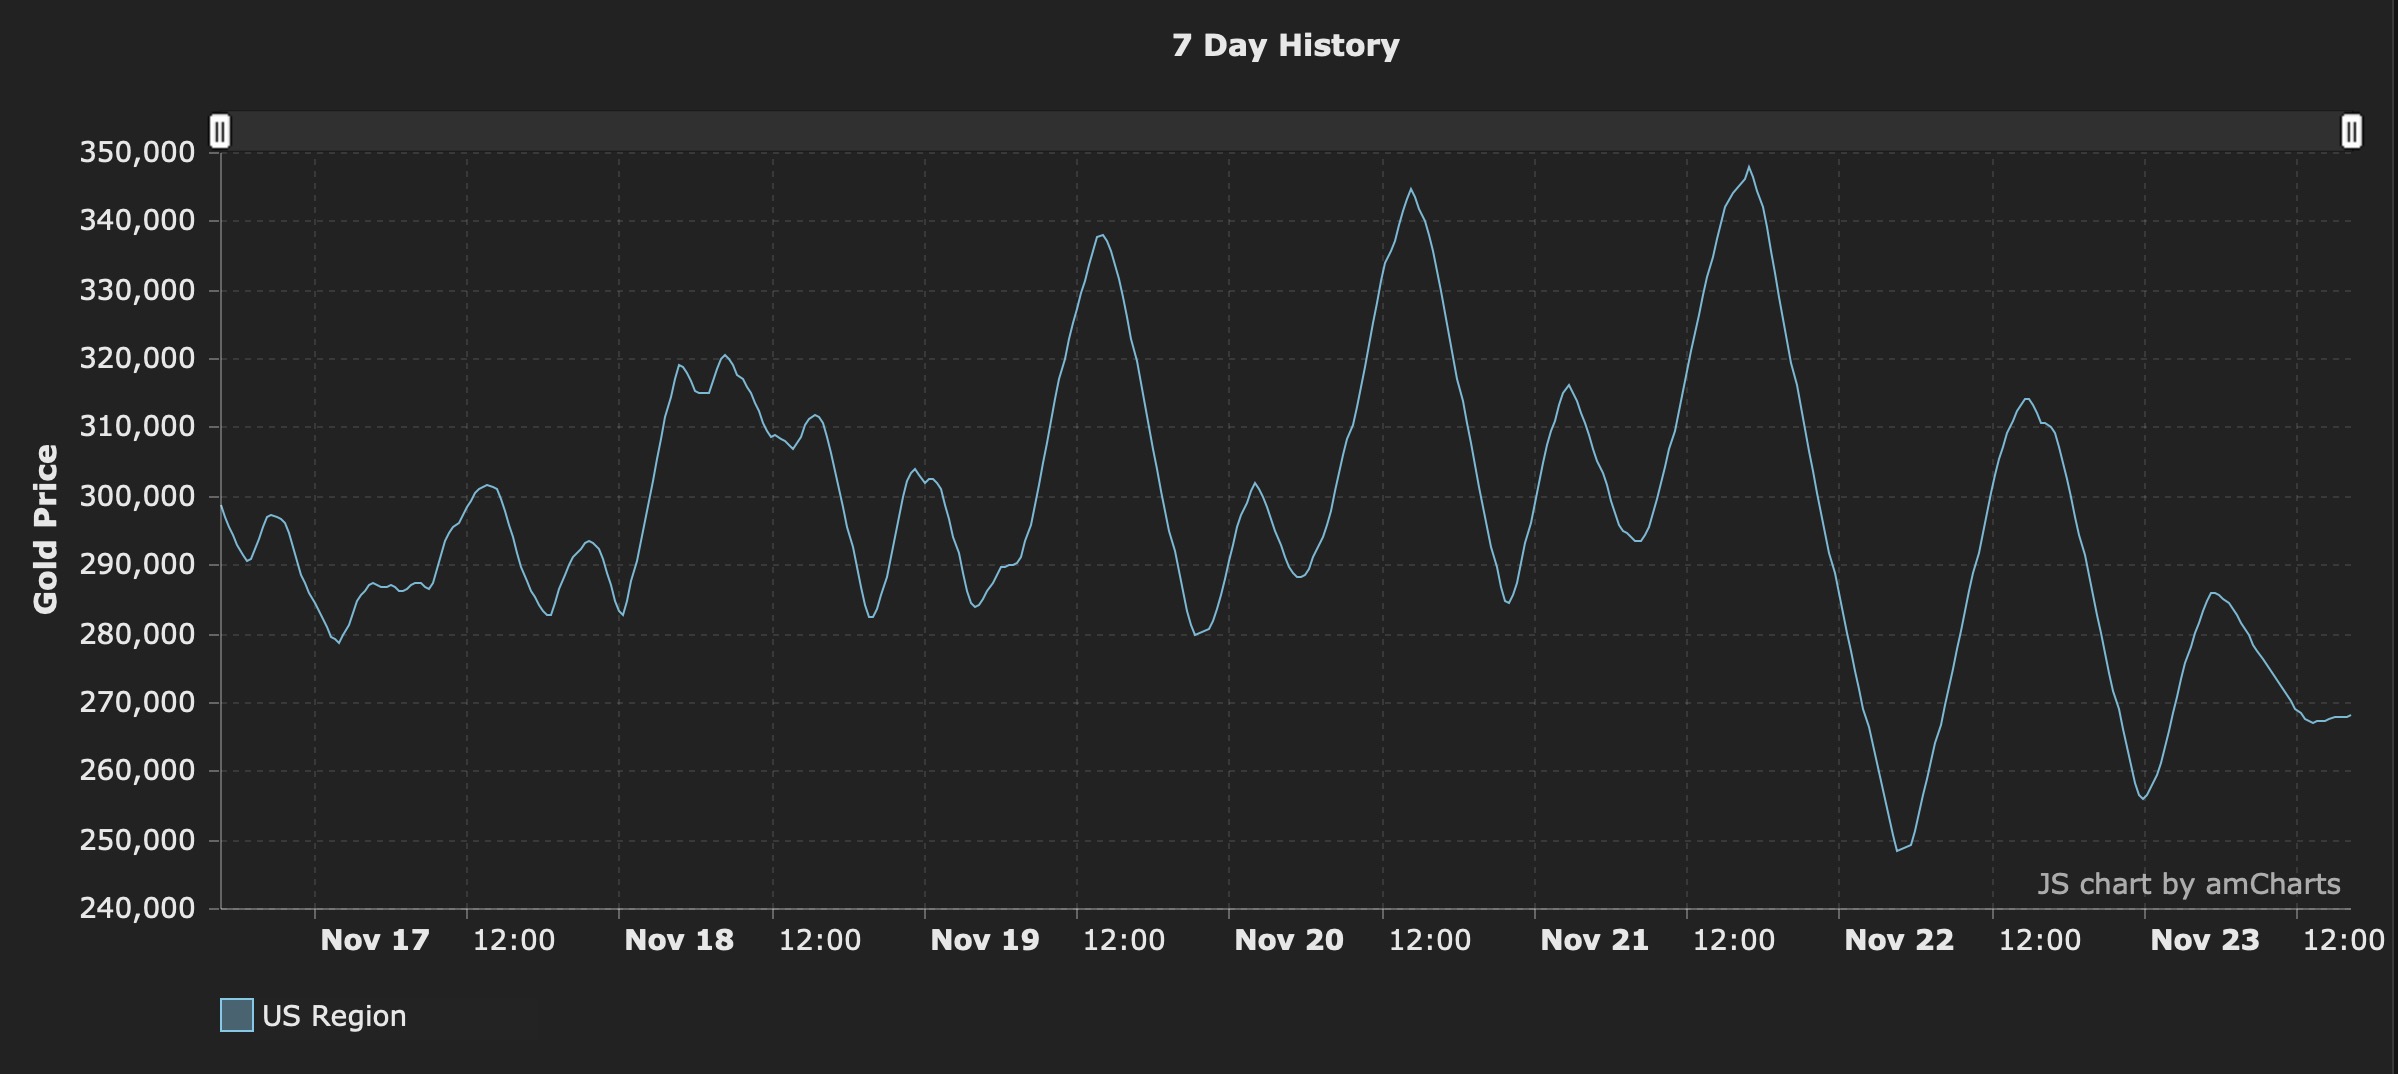Click the 12:00 label after Nov 21

(1734, 940)
